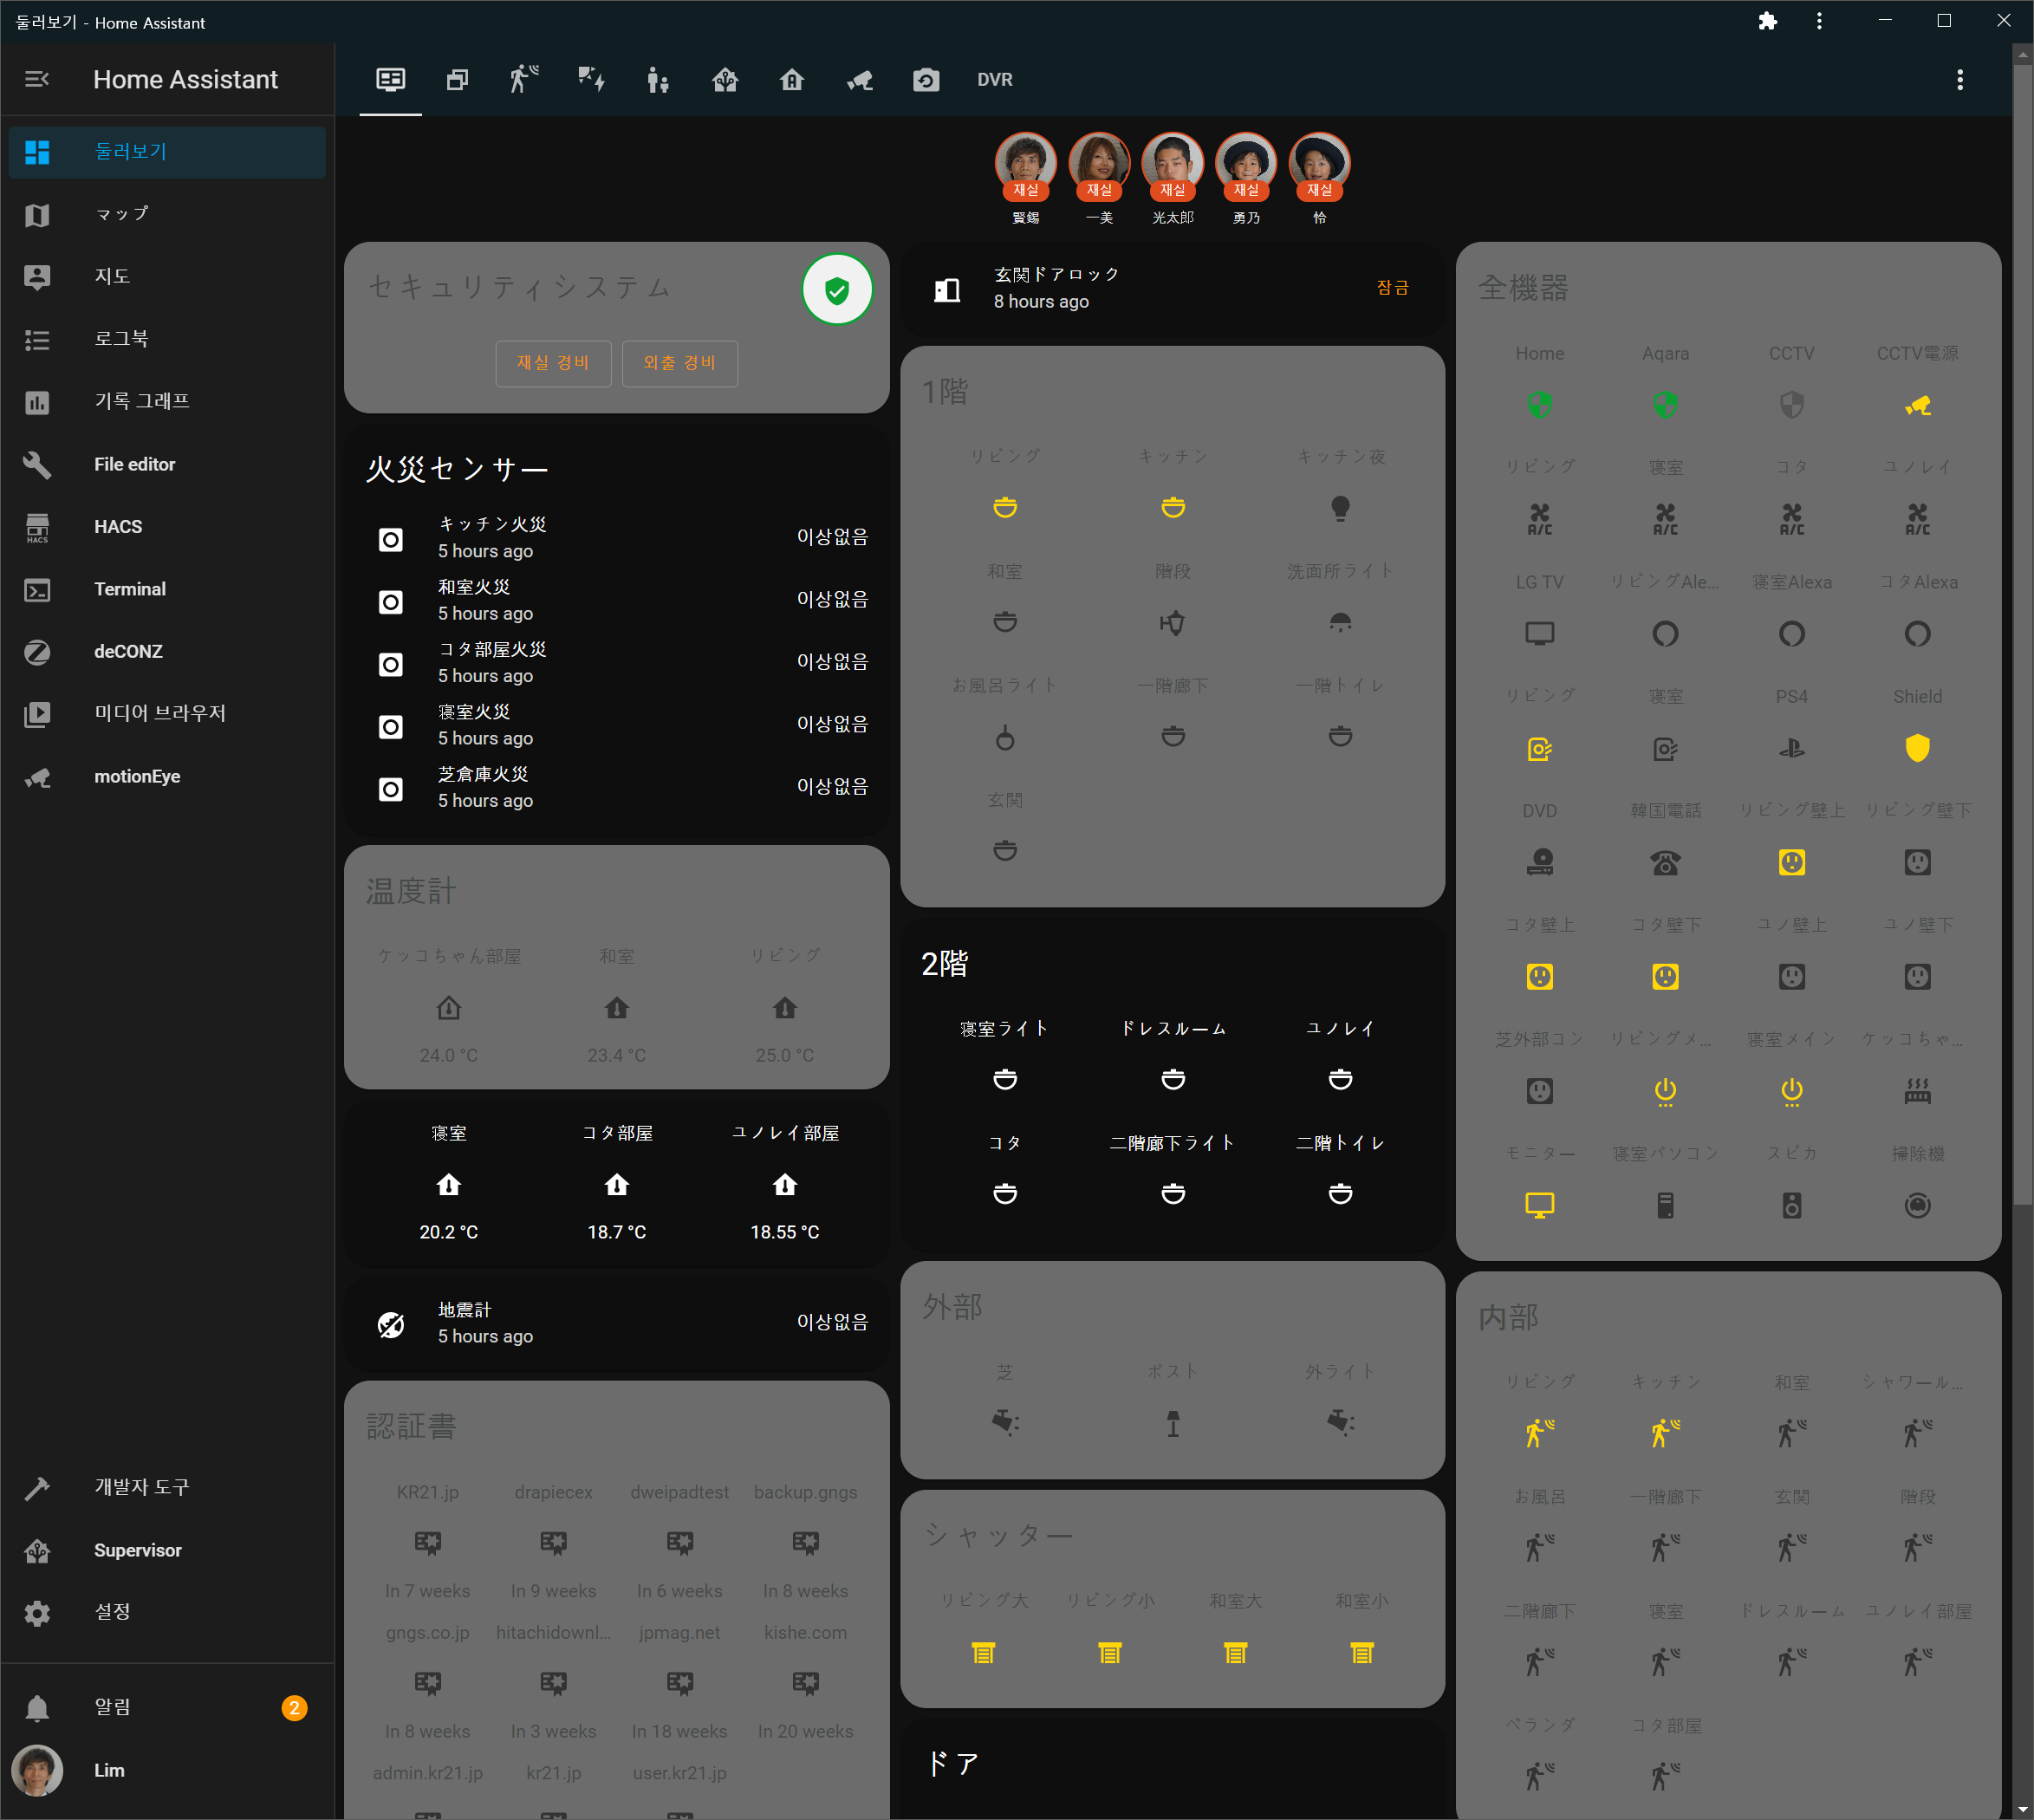Open the puzzle-piece extensions icon

1767,21
